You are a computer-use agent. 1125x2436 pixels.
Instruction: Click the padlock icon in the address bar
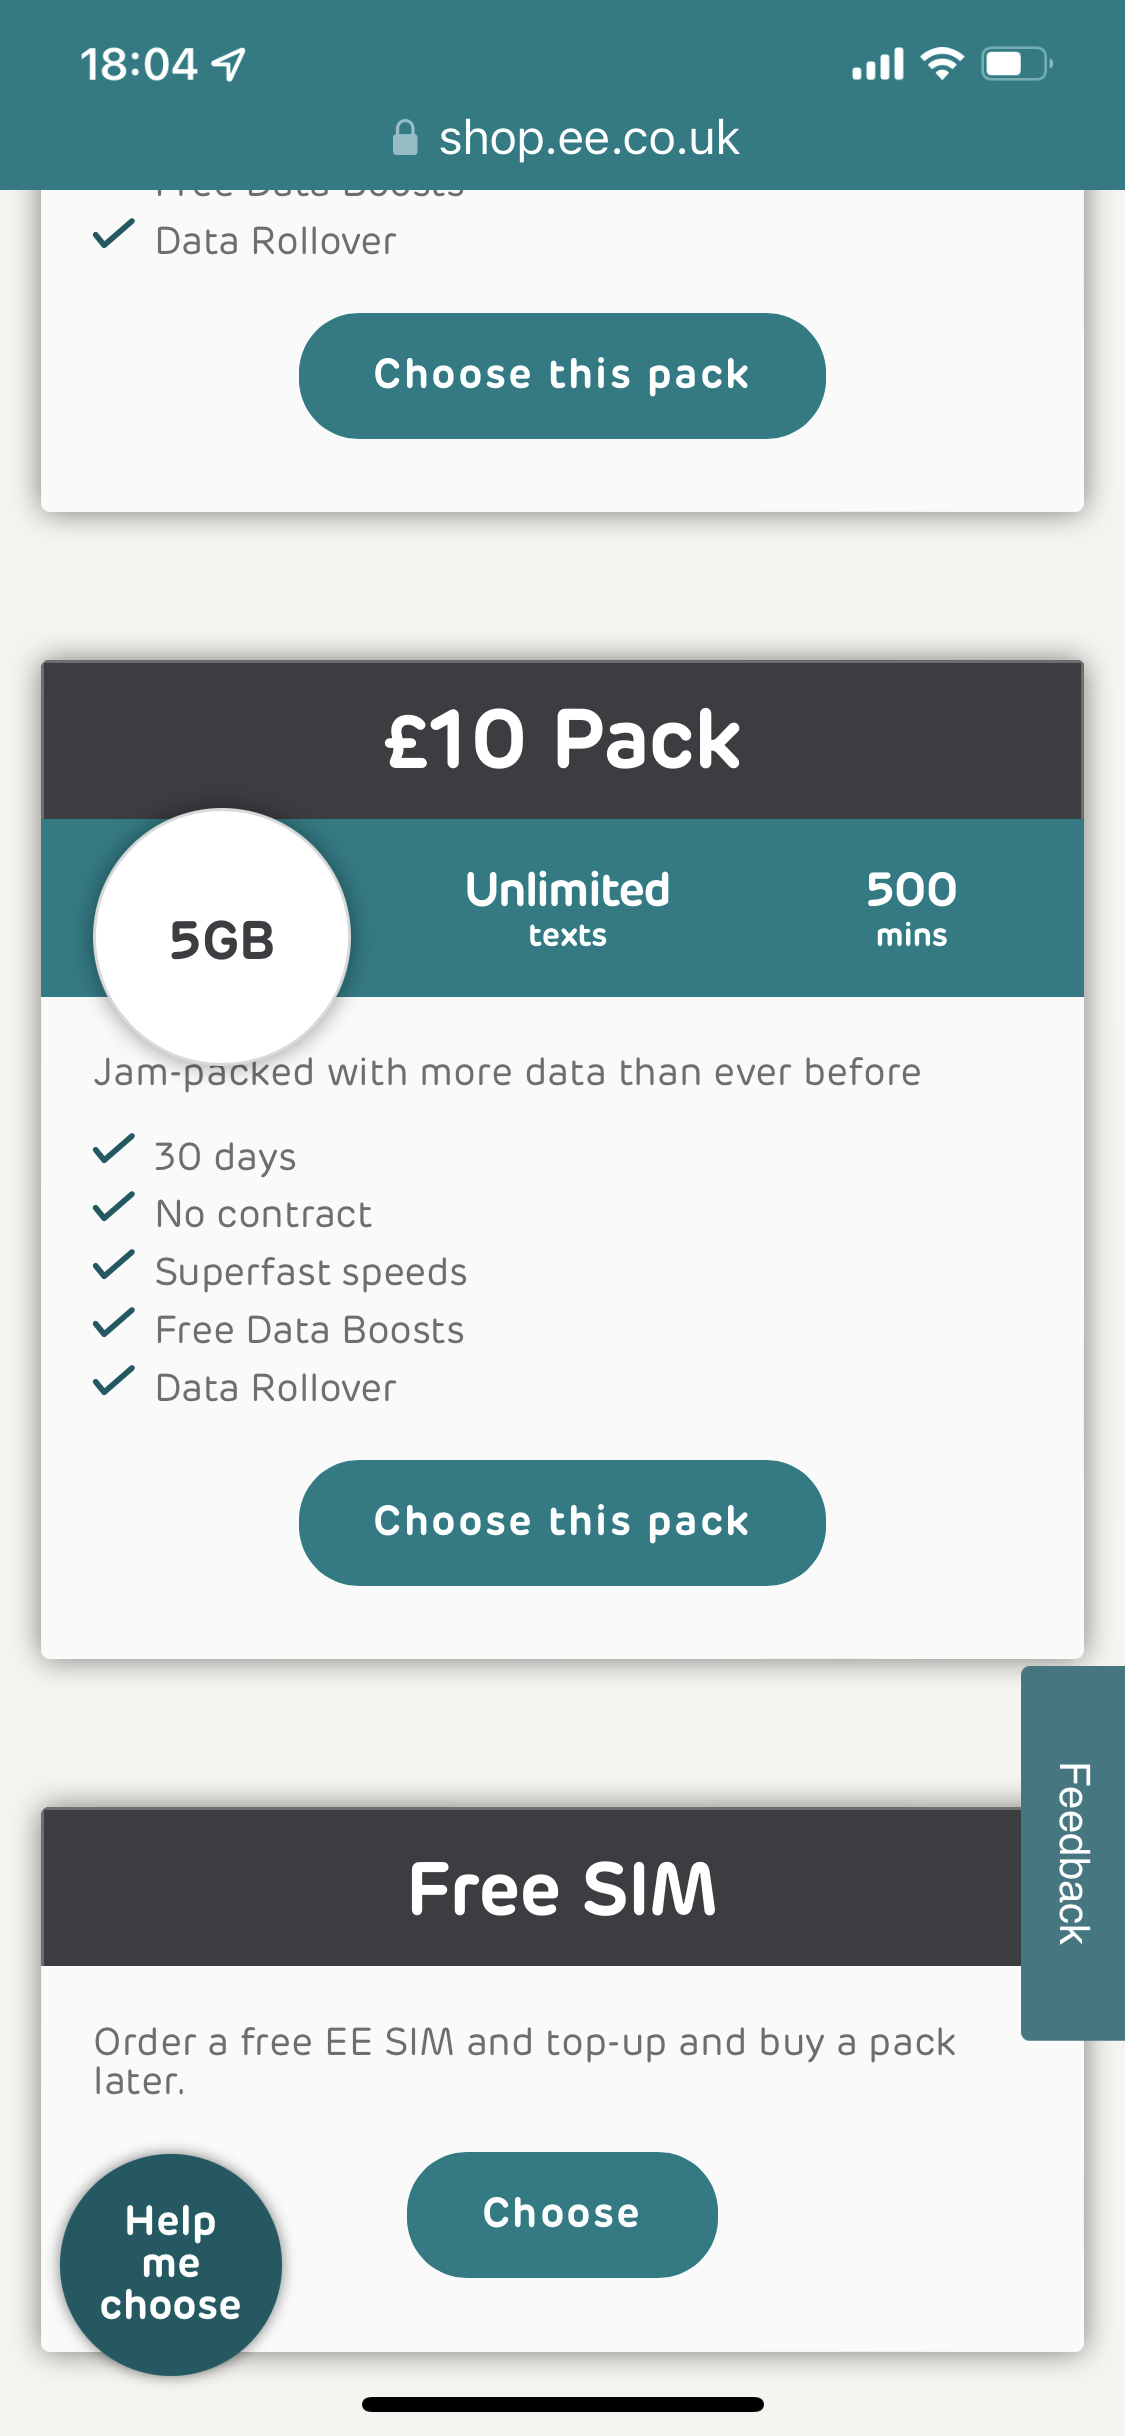407,137
